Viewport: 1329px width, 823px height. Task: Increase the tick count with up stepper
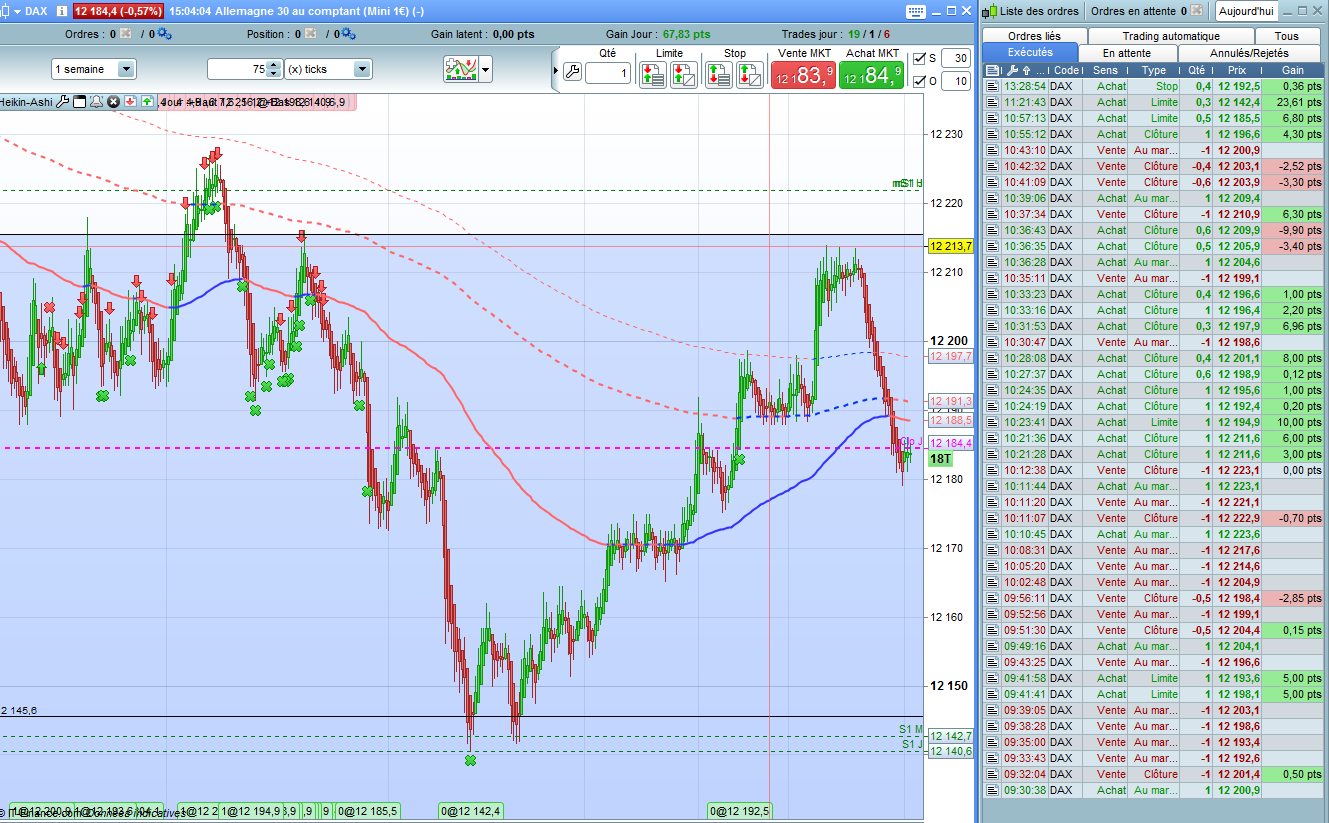274,65
